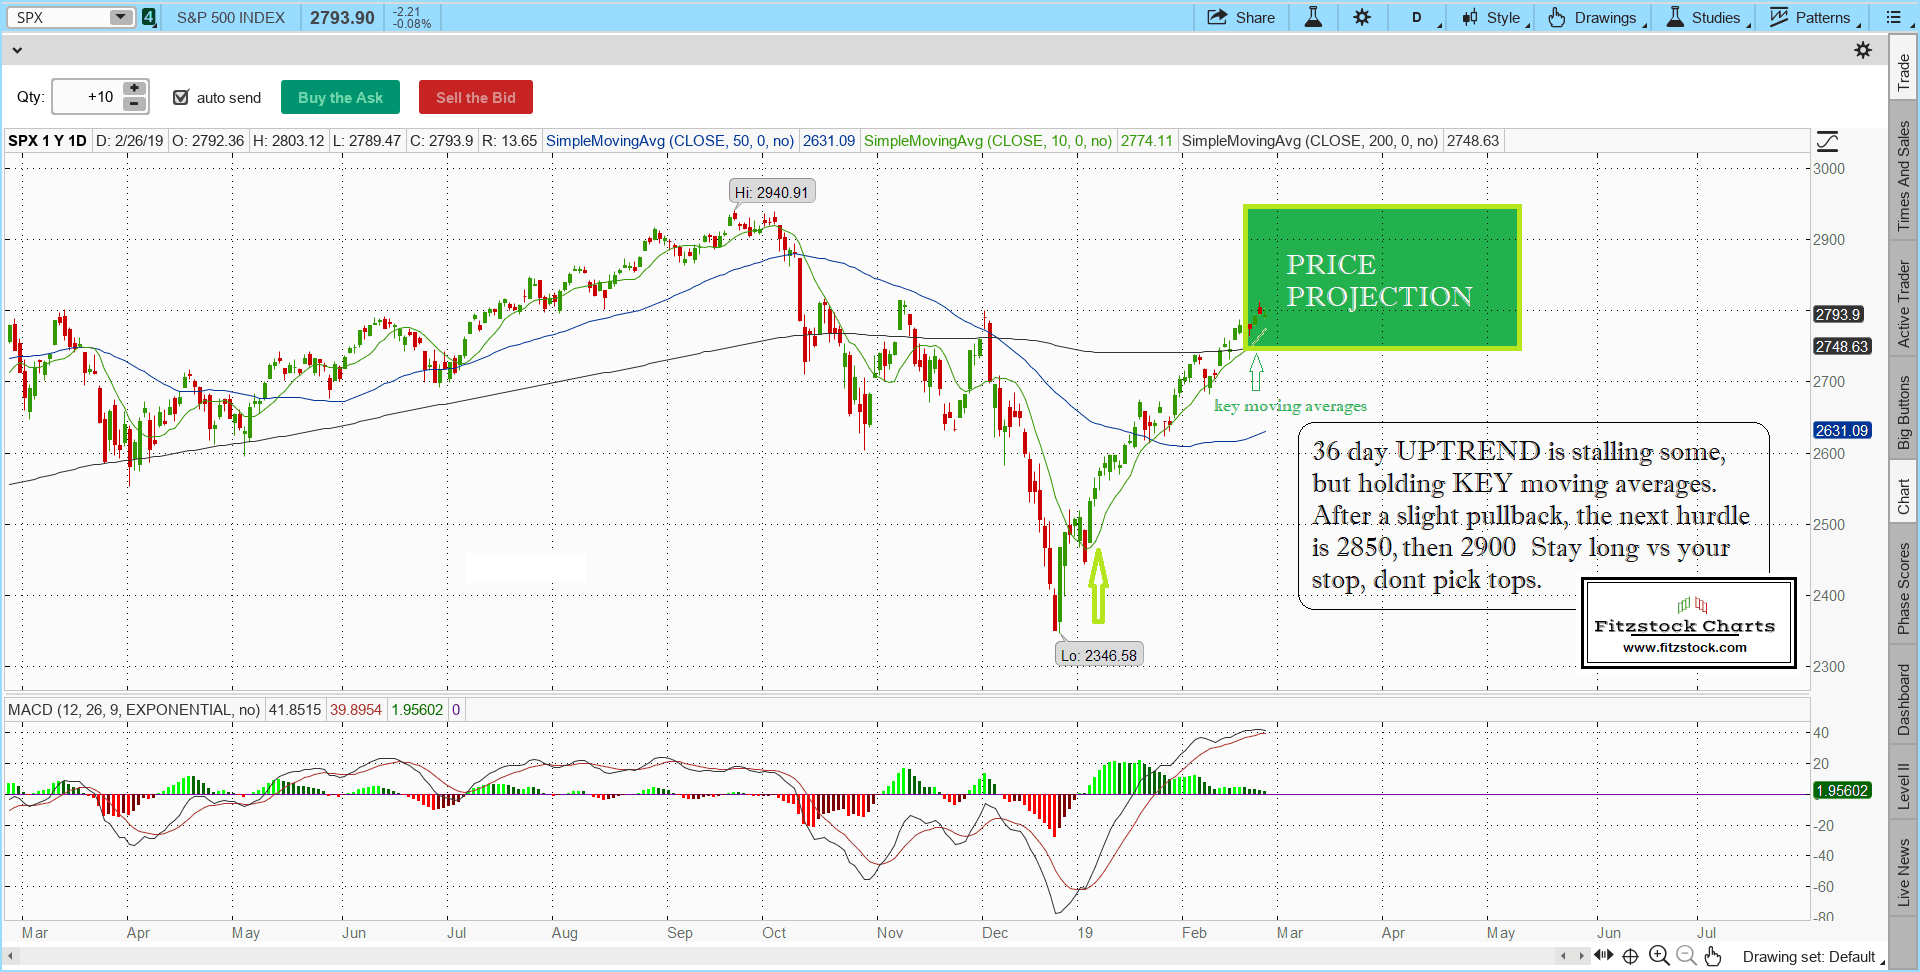Click the Sell the Bid button
The image size is (1920, 972).
(475, 97)
